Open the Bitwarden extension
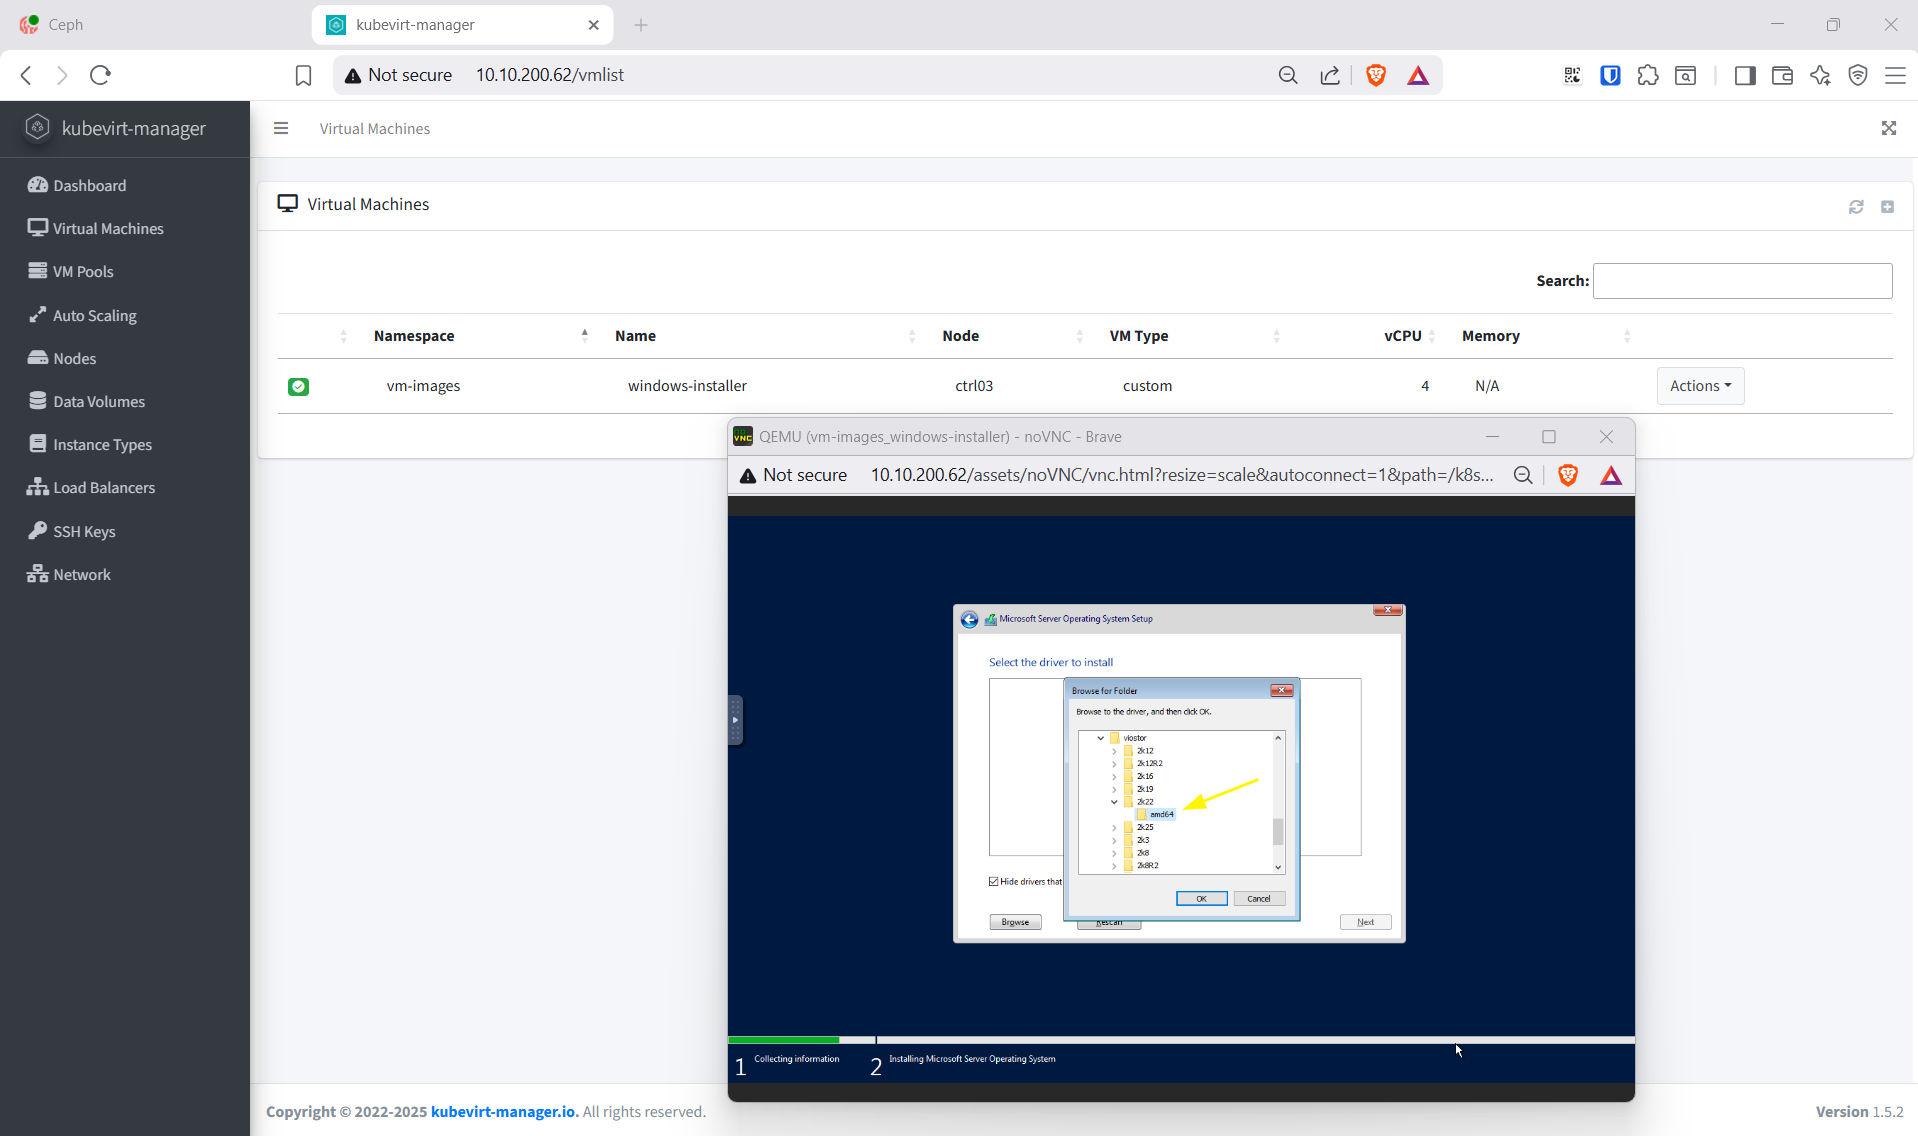 (x=1610, y=75)
